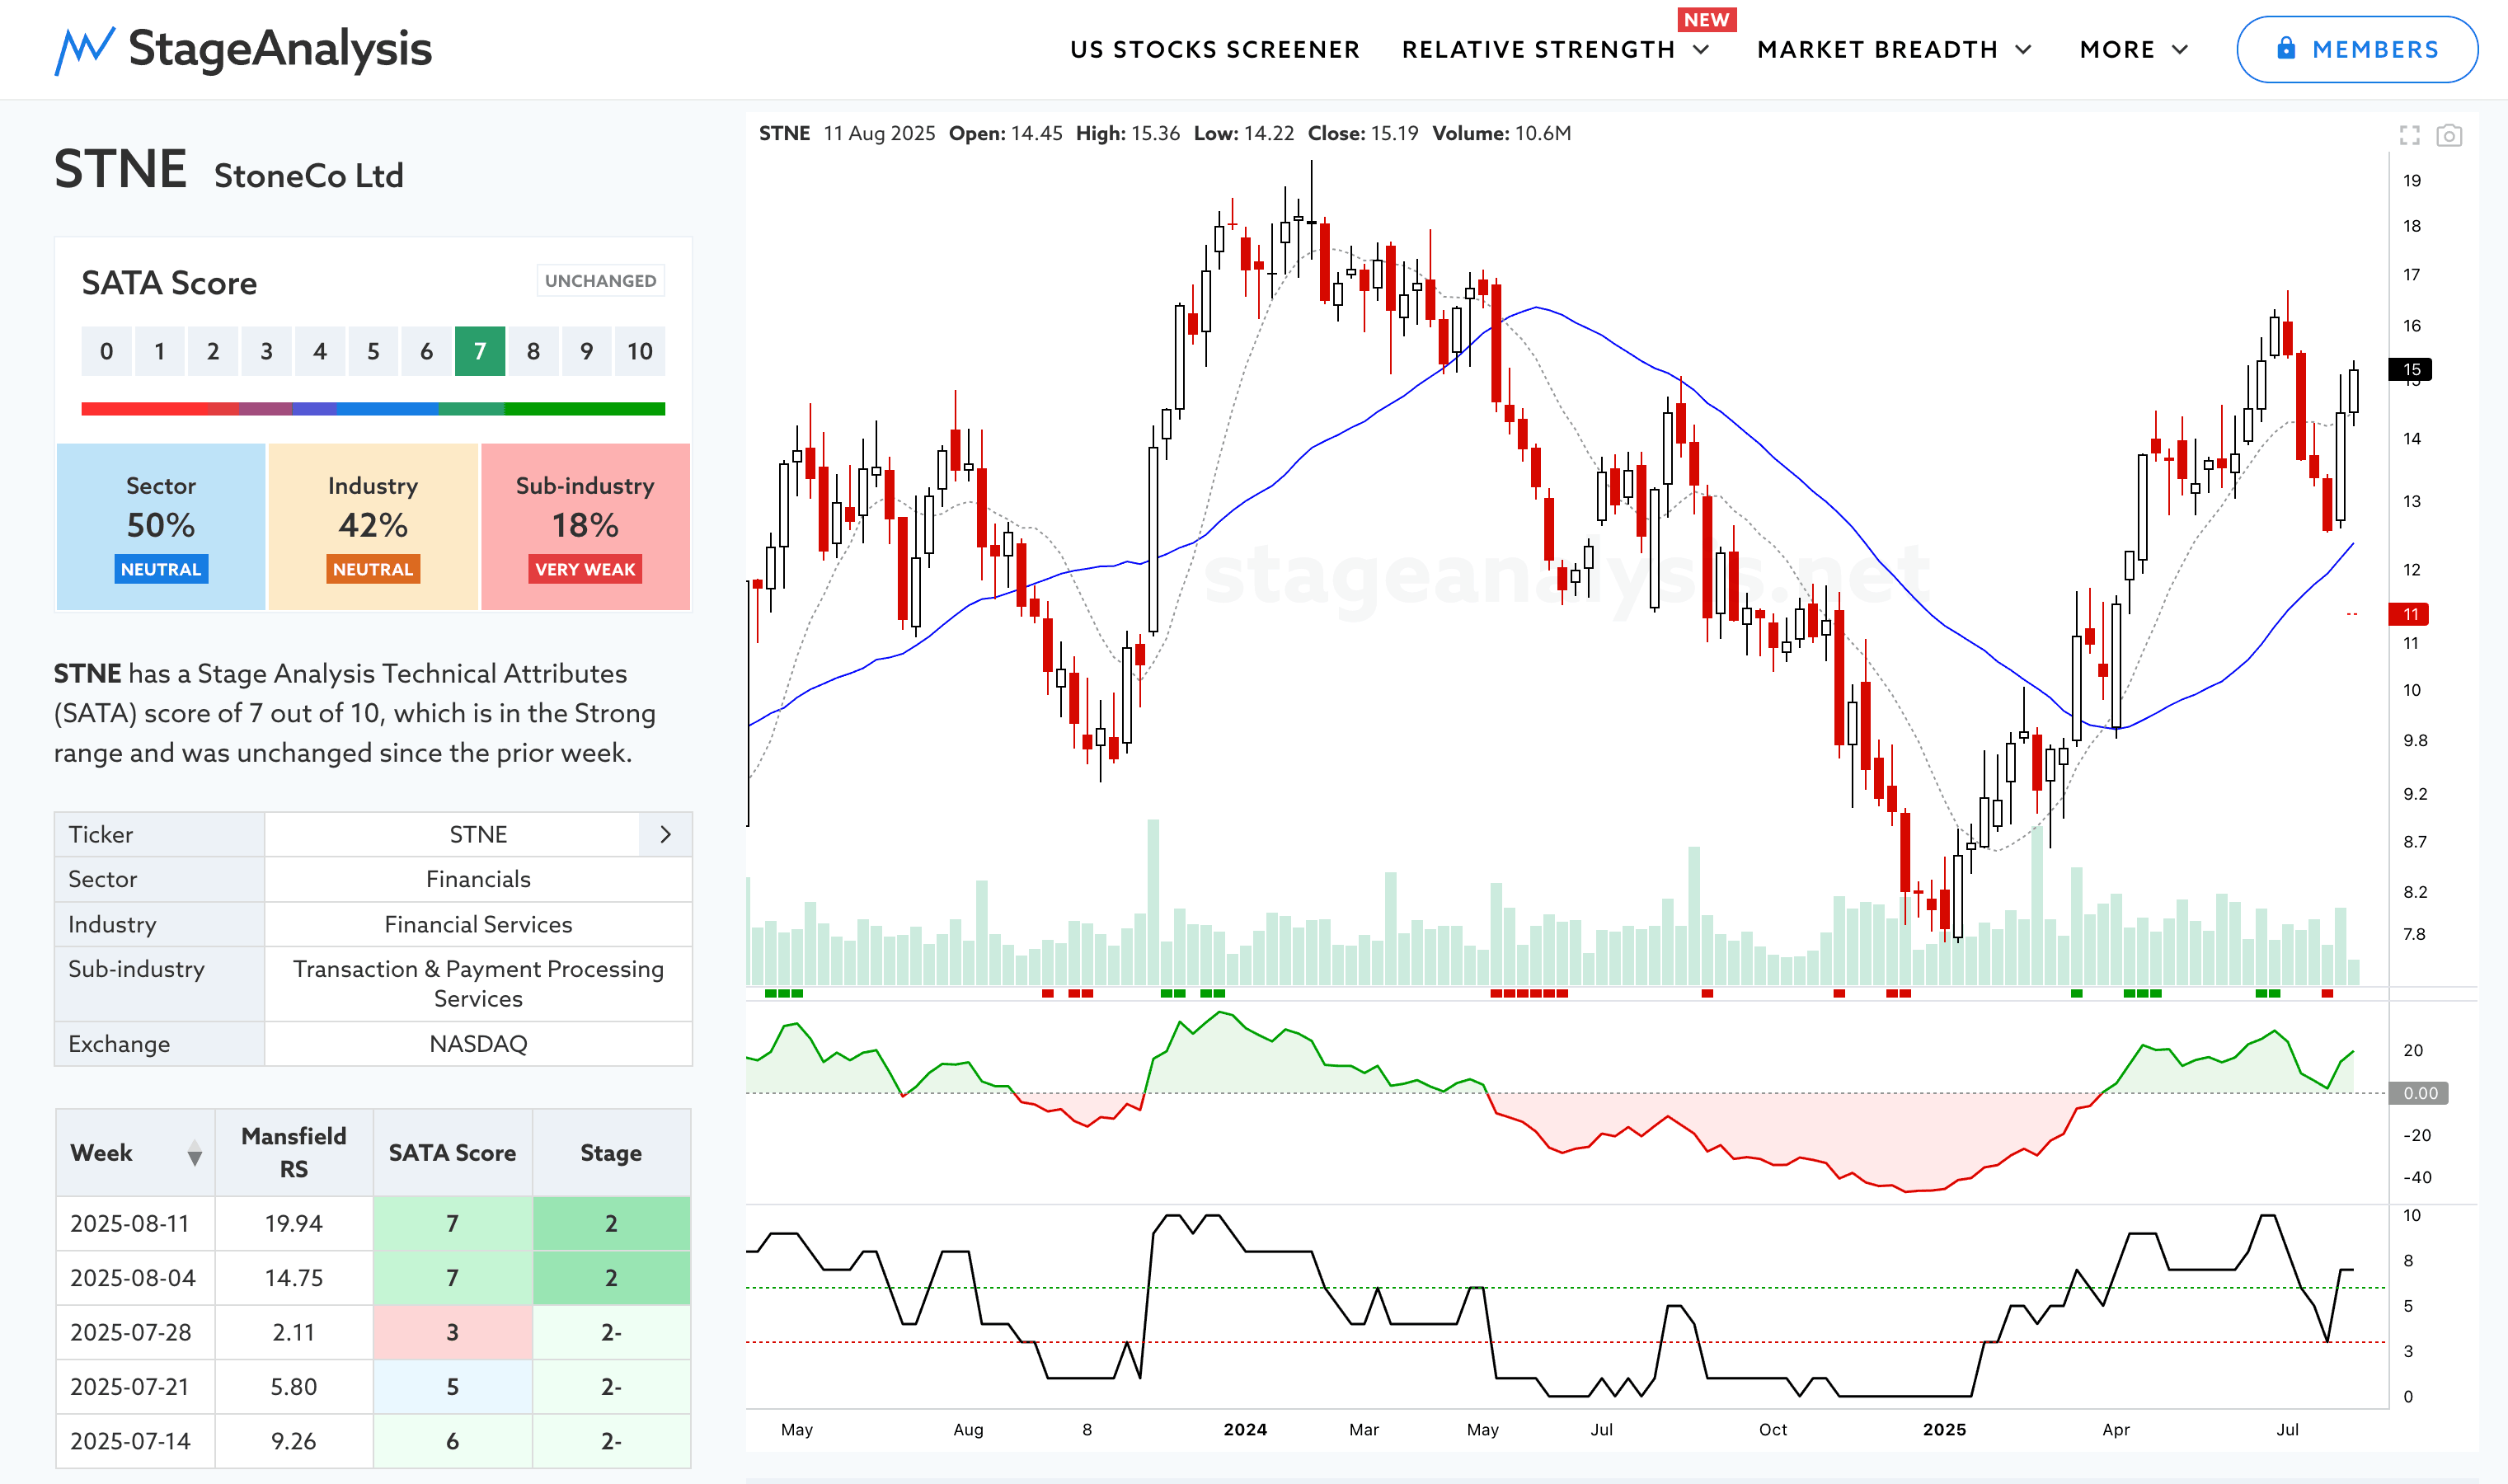Click Transaction & Payment Processing Services value

tap(478, 984)
